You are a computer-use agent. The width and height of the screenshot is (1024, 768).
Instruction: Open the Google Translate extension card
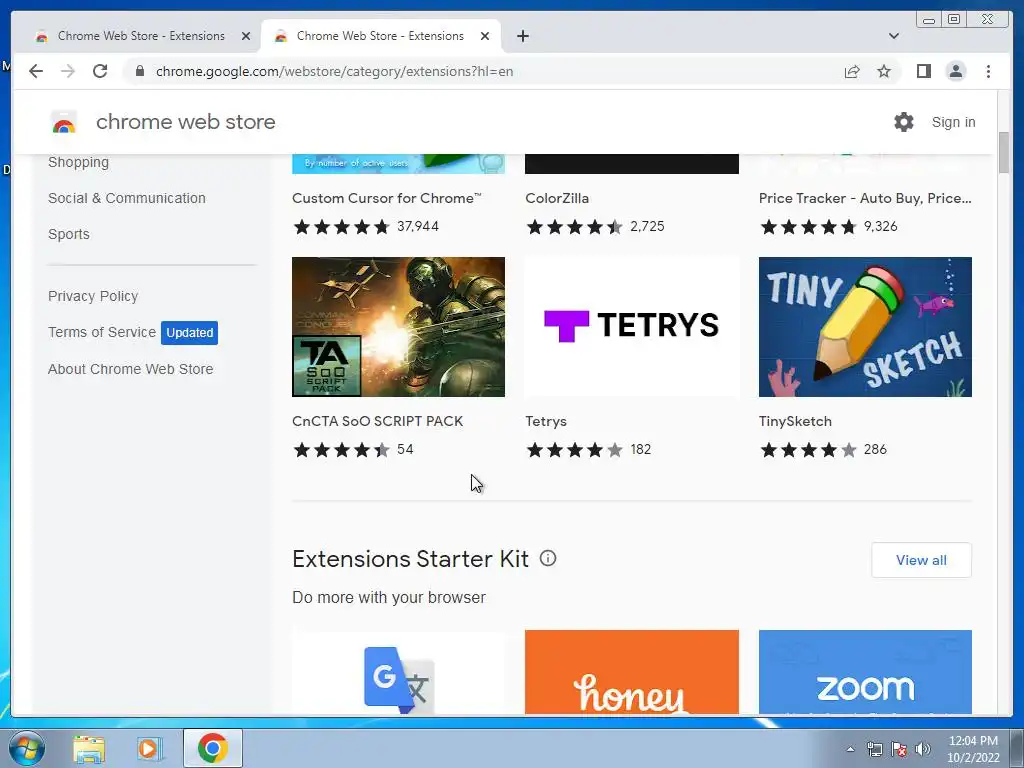(x=398, y=672)
